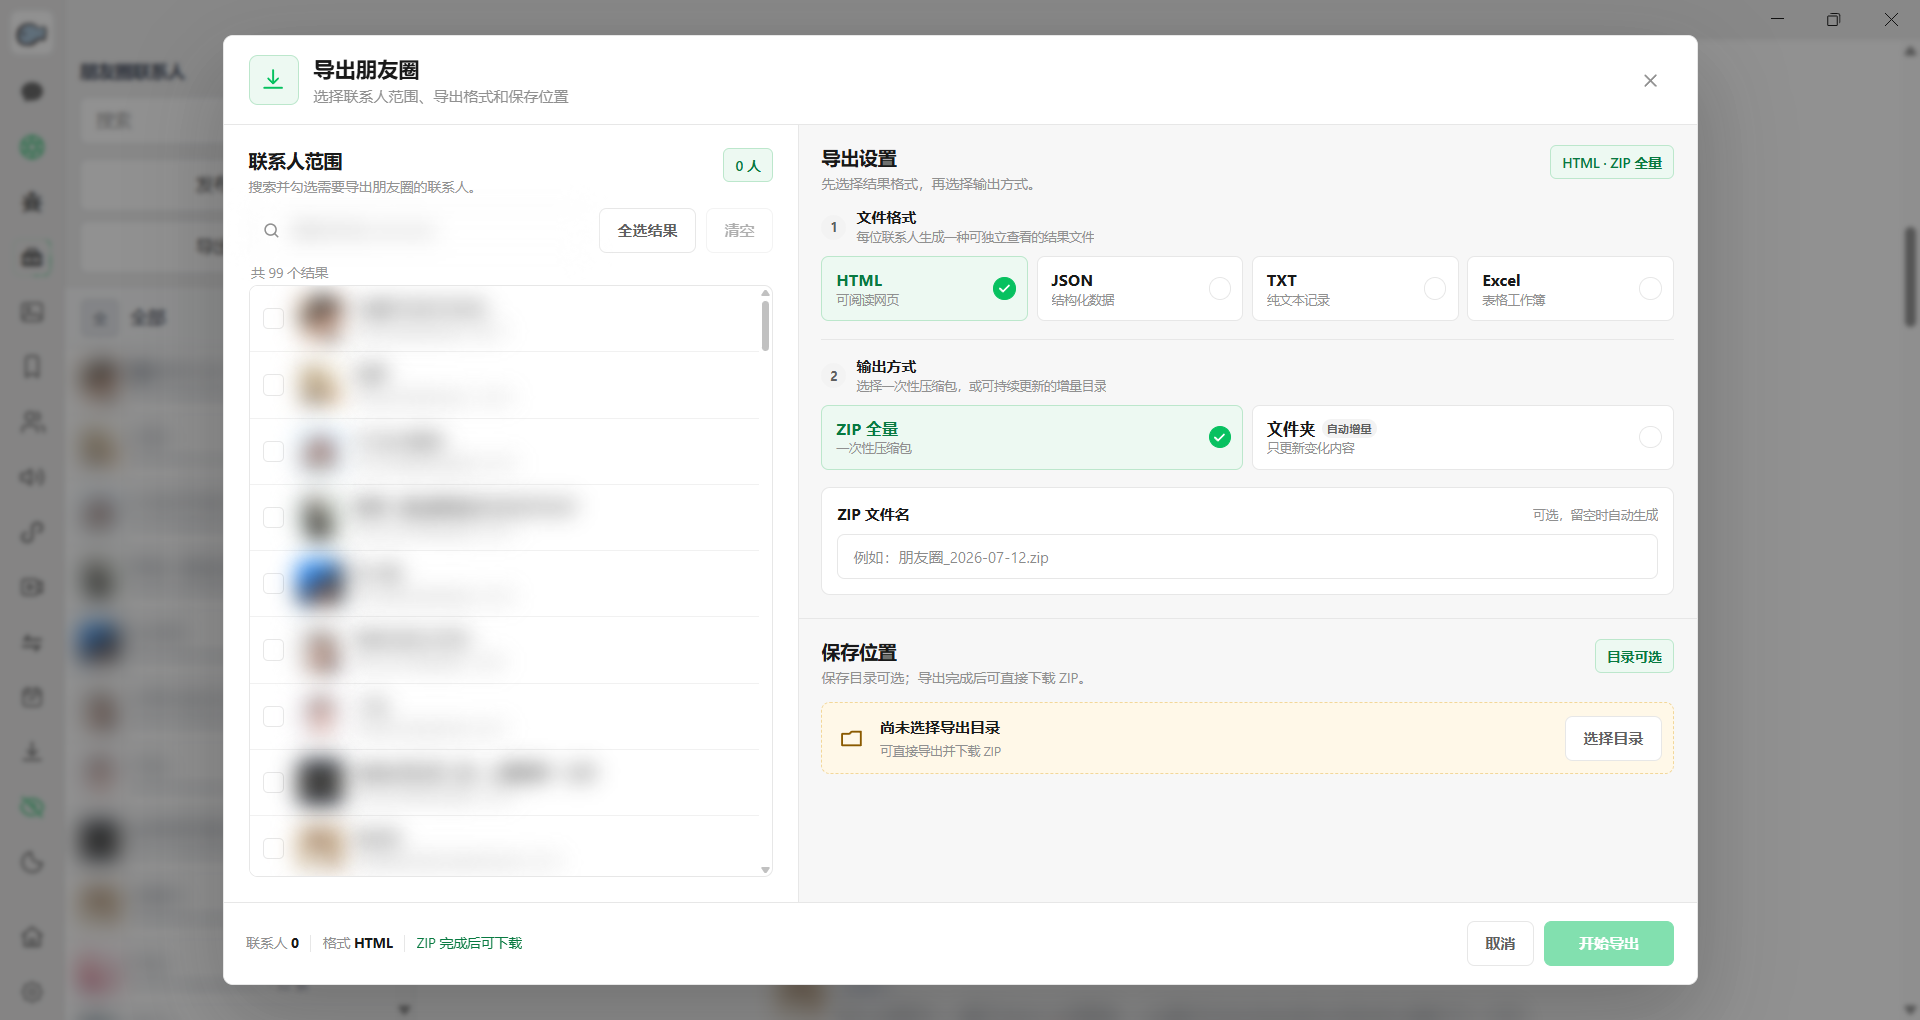
Task: Click the contact list scroll up arrow
Action: coord(765,293)
